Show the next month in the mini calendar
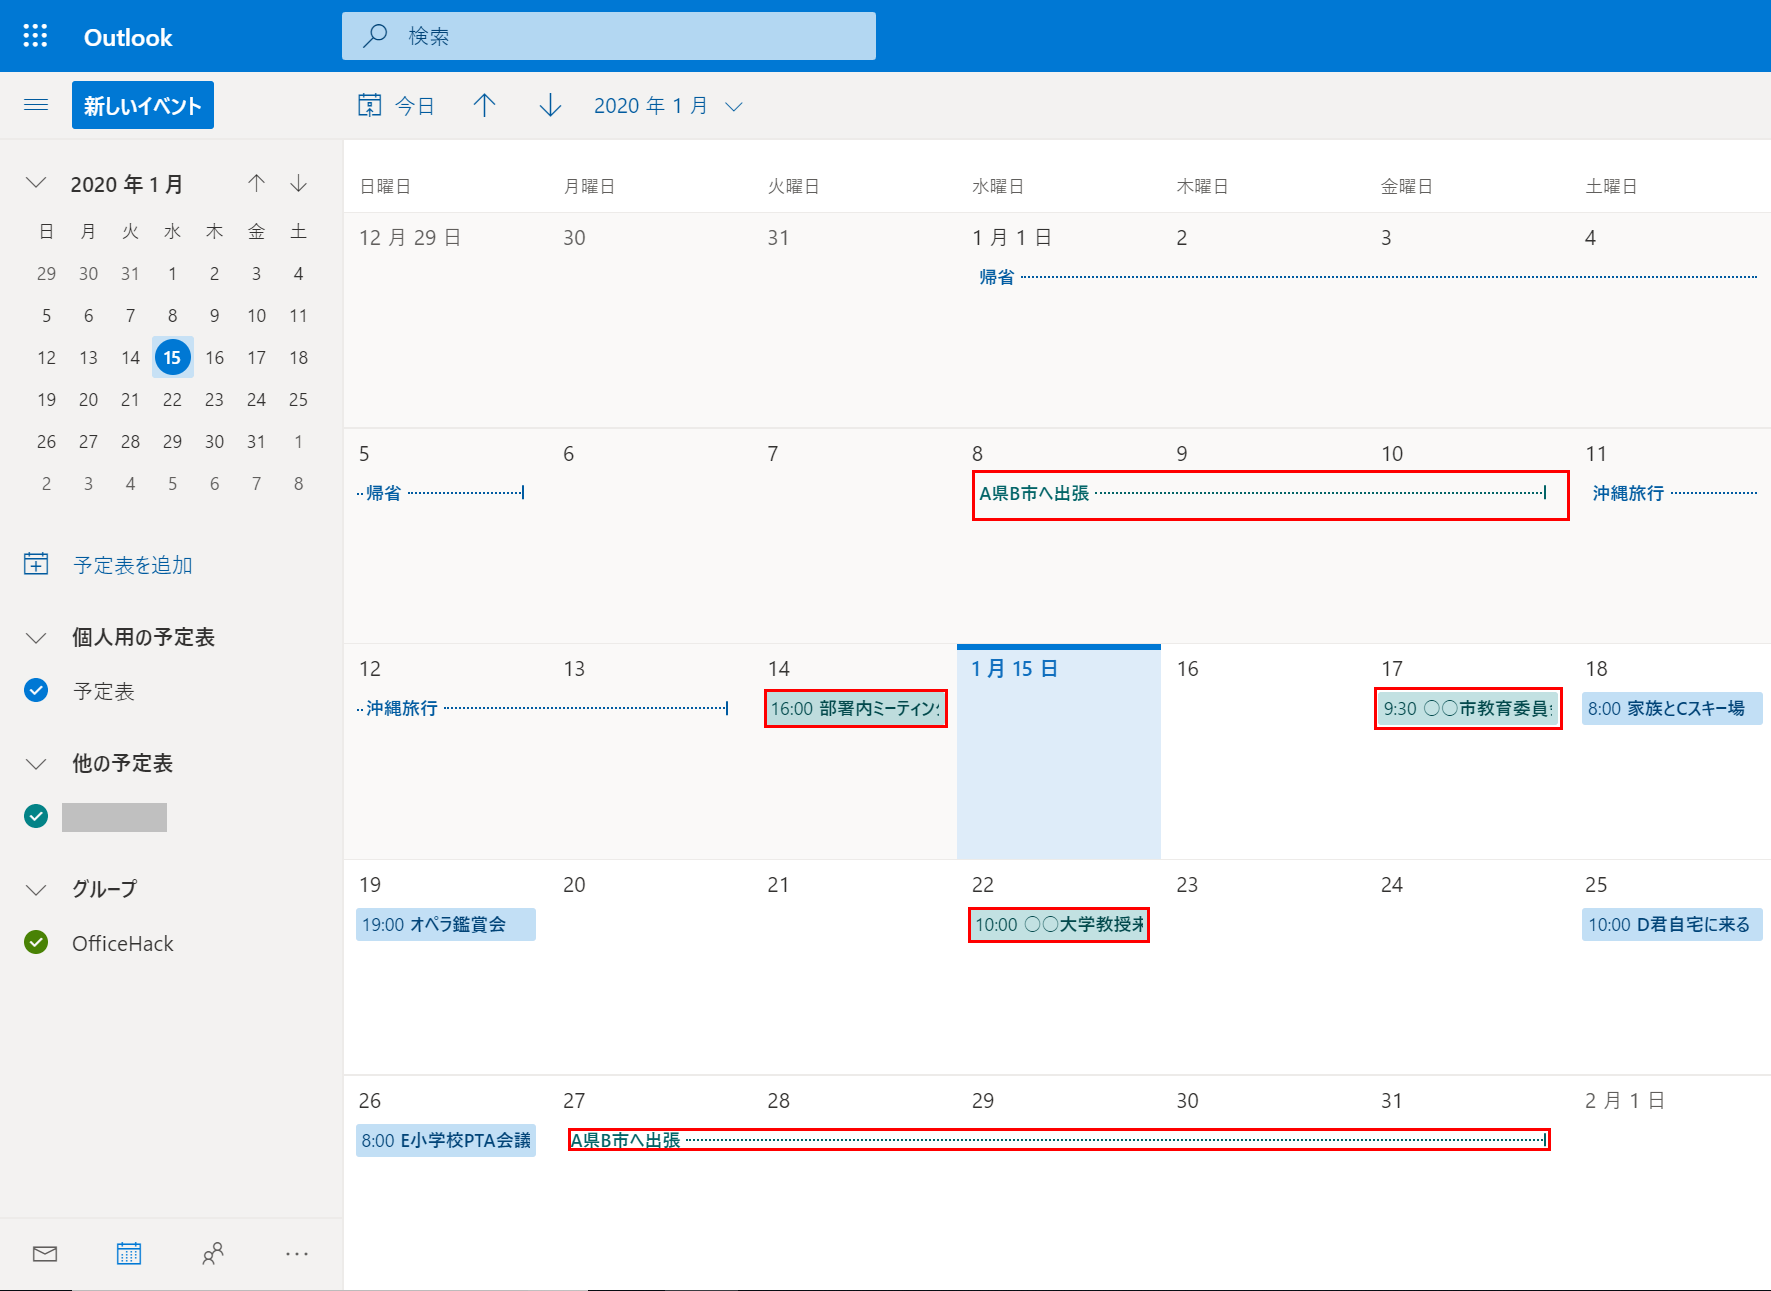1771x1291 pixels. (x=298, y=183)
